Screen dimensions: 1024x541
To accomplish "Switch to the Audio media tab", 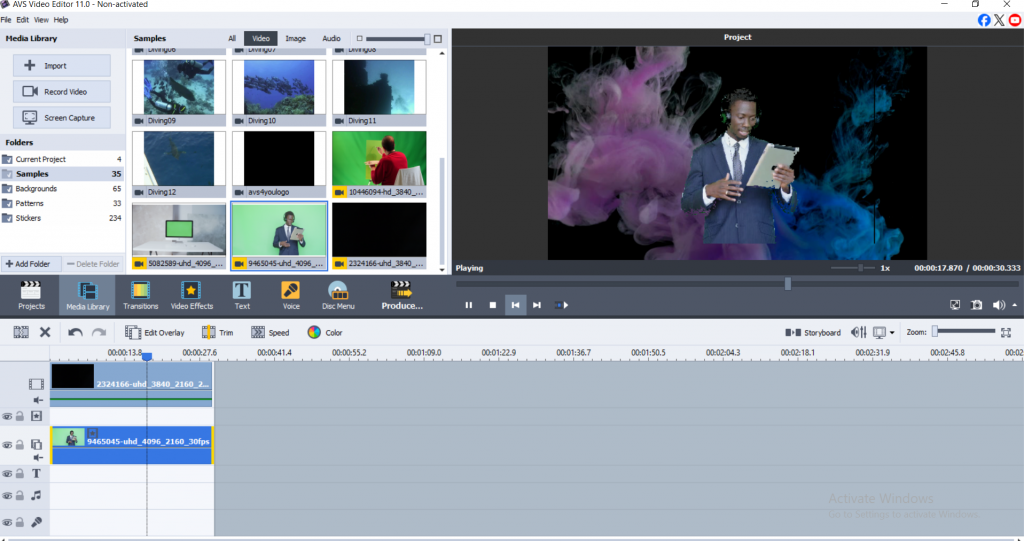I will coord(331,39).
